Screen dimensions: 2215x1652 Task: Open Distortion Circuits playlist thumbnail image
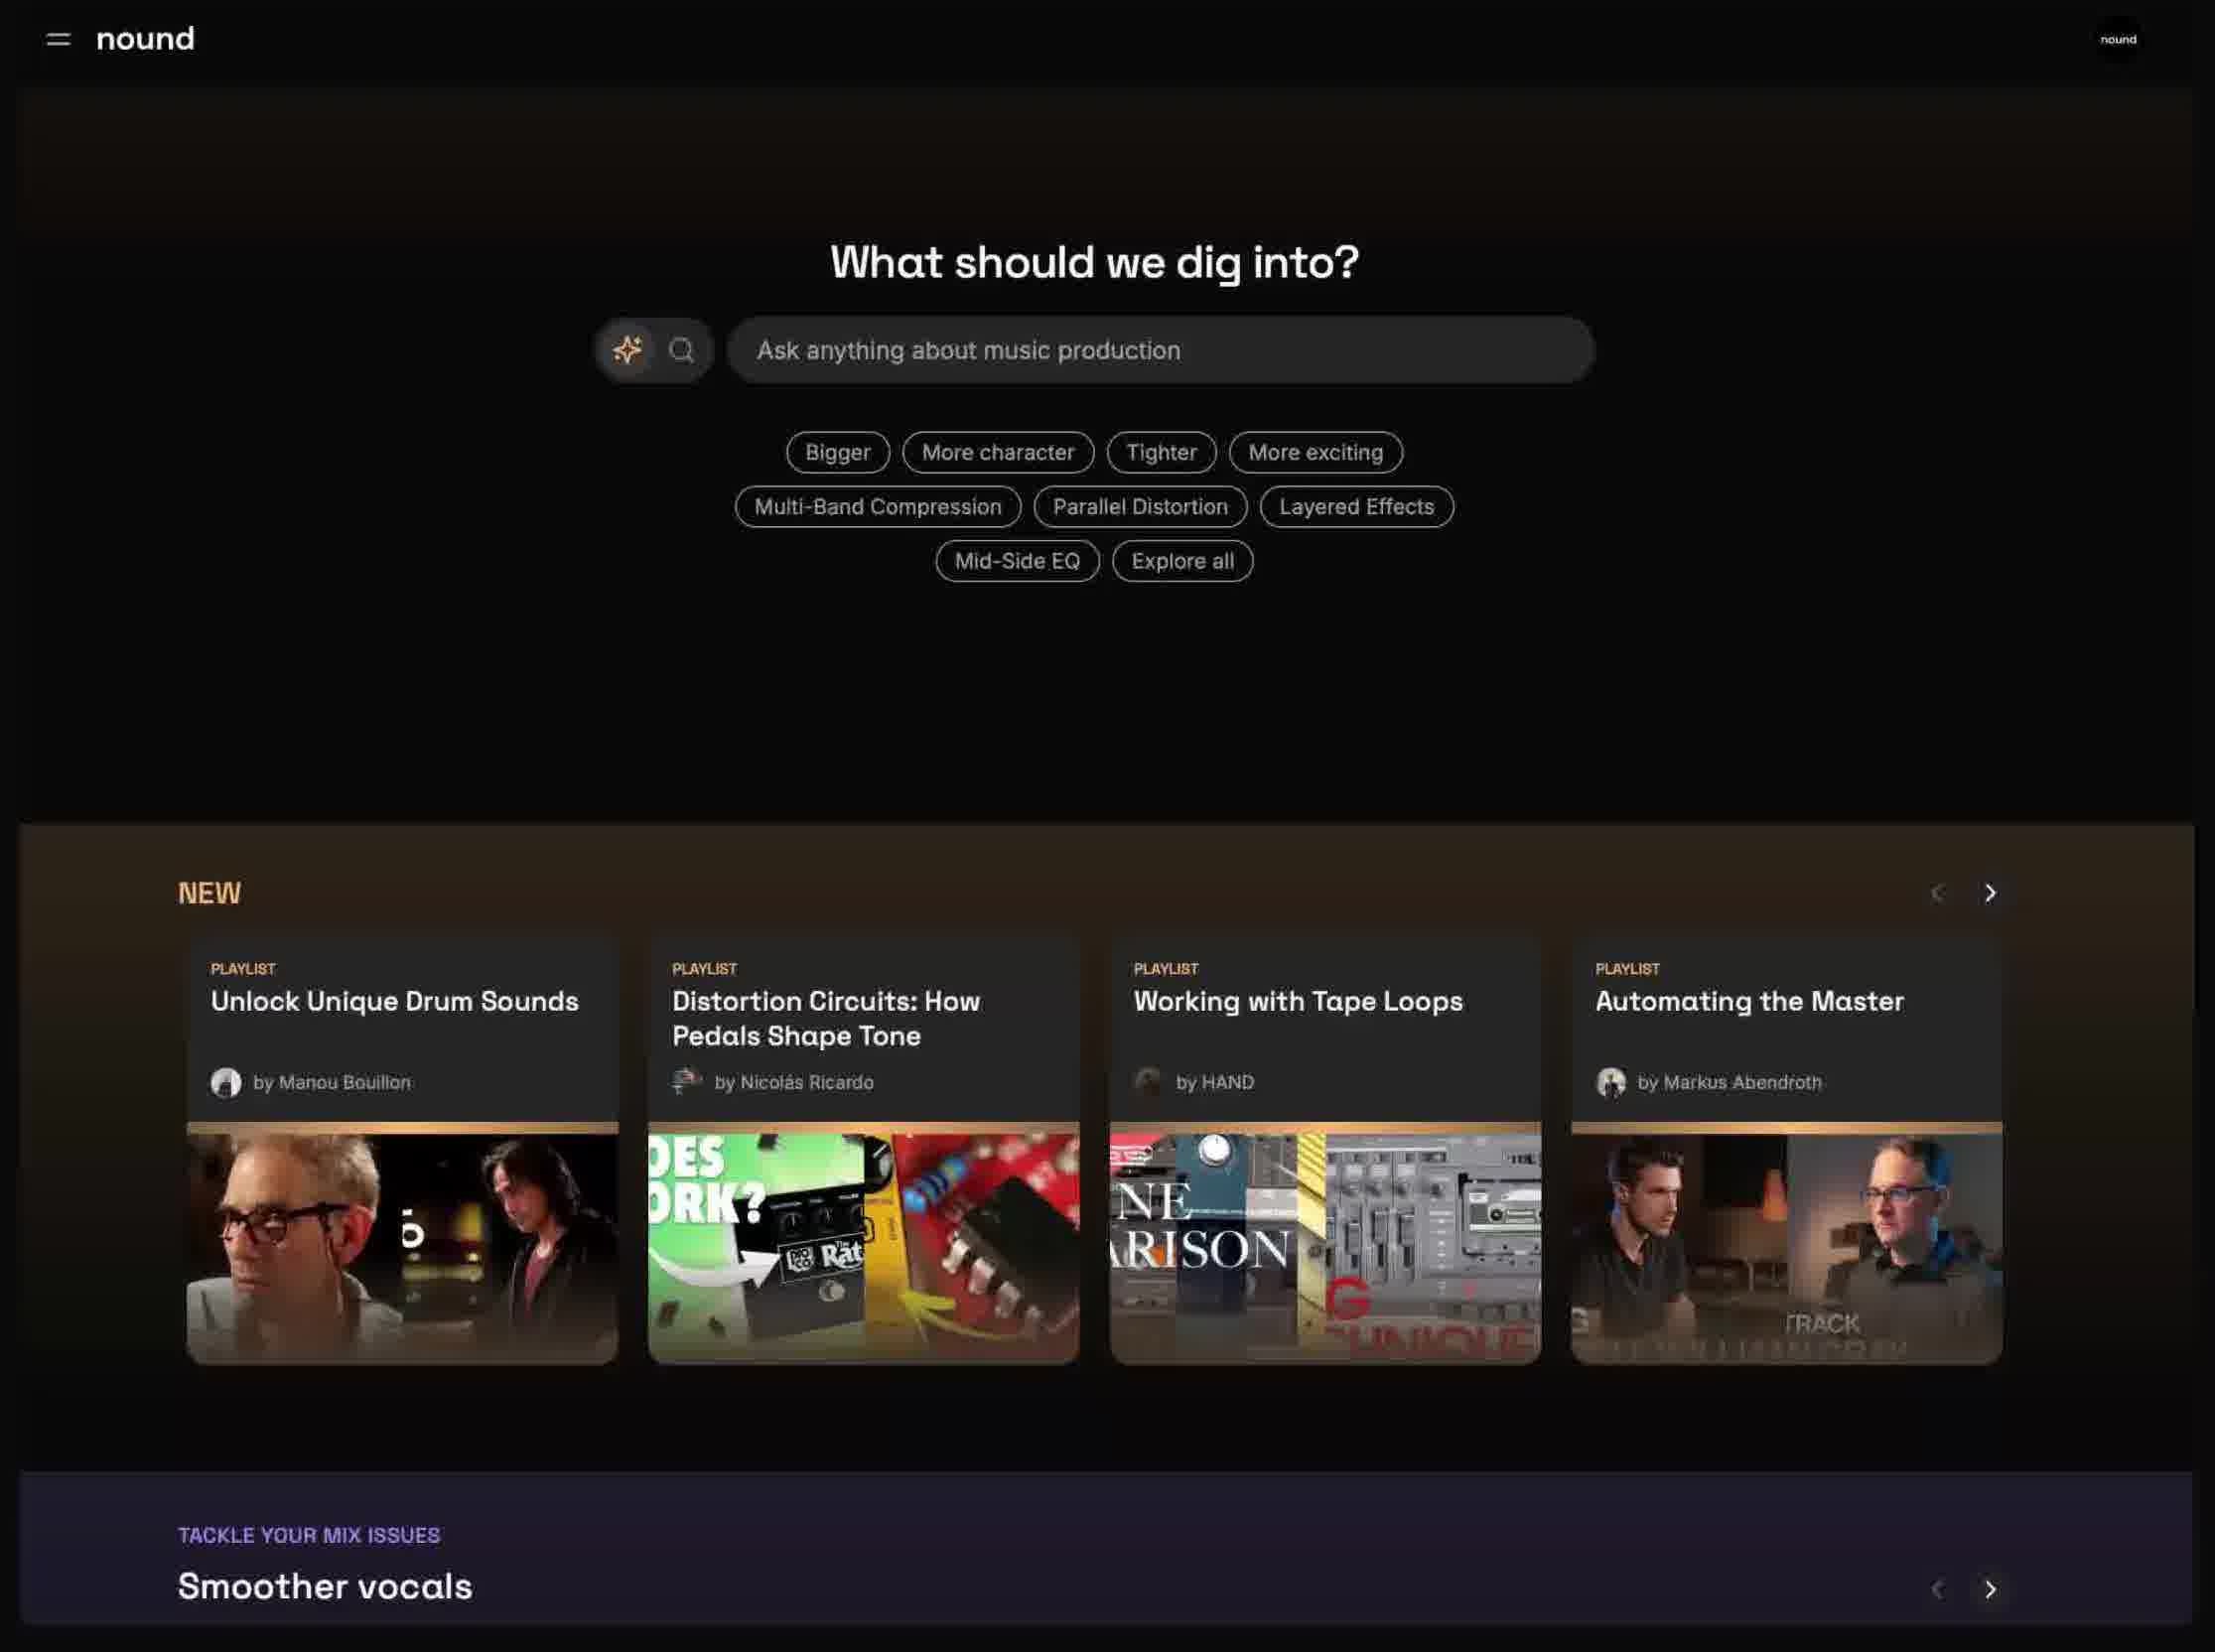(x=863, y=1245)
